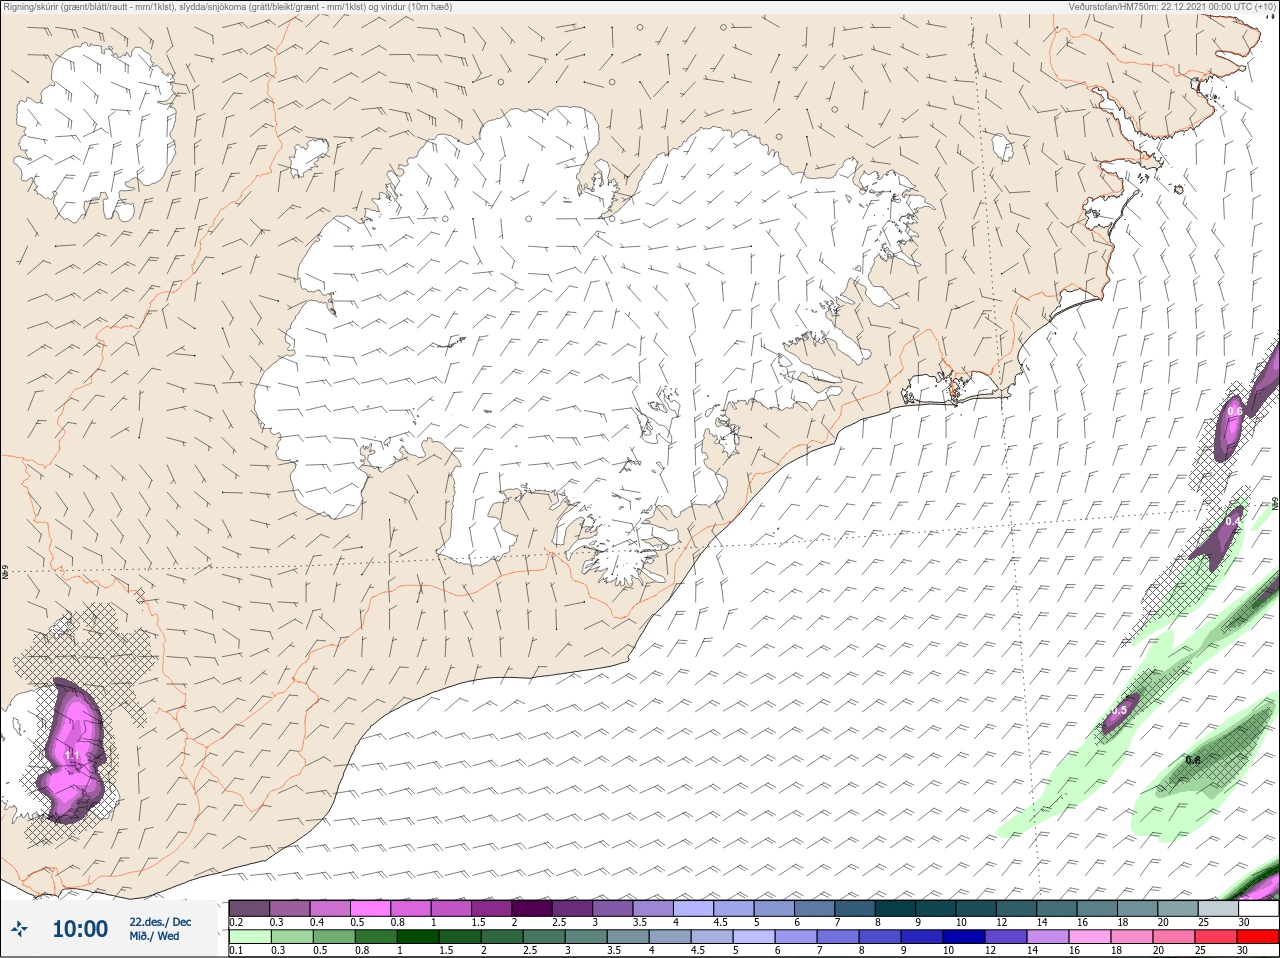Pick the palest green swatch labeled 0.1
Screen dimensions: 1280x958
pos(249,937)
